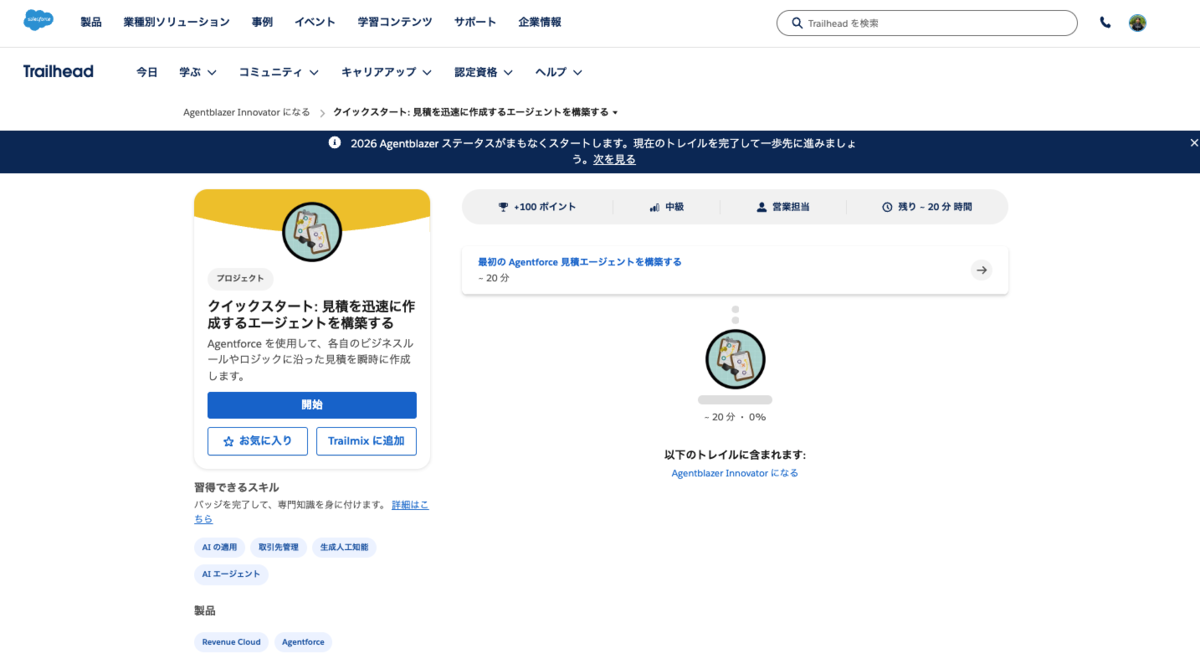The width and height of the screenshot is (1200, 664).
Task: Click the Trailhead logo
Action: pyautogui.click(x=58, y=71)
